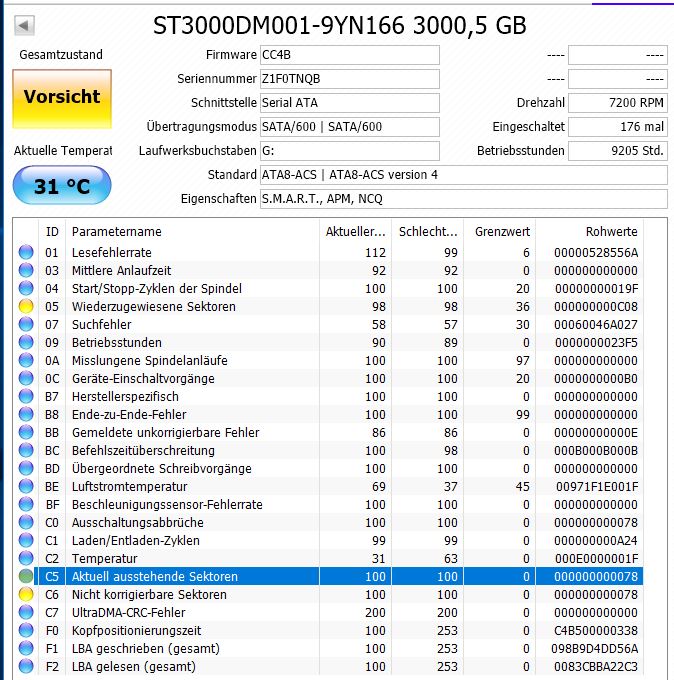674x680 pixels.
Task: Click raw value 098B9D4DD56A
Action: (595, 648)
